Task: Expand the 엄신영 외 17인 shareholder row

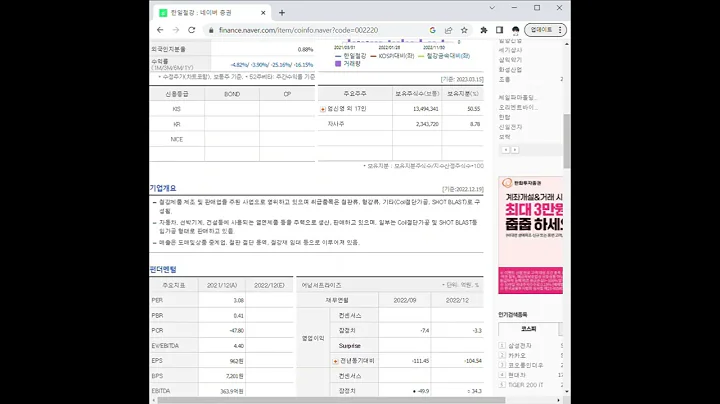Action: tap(323, 109)
